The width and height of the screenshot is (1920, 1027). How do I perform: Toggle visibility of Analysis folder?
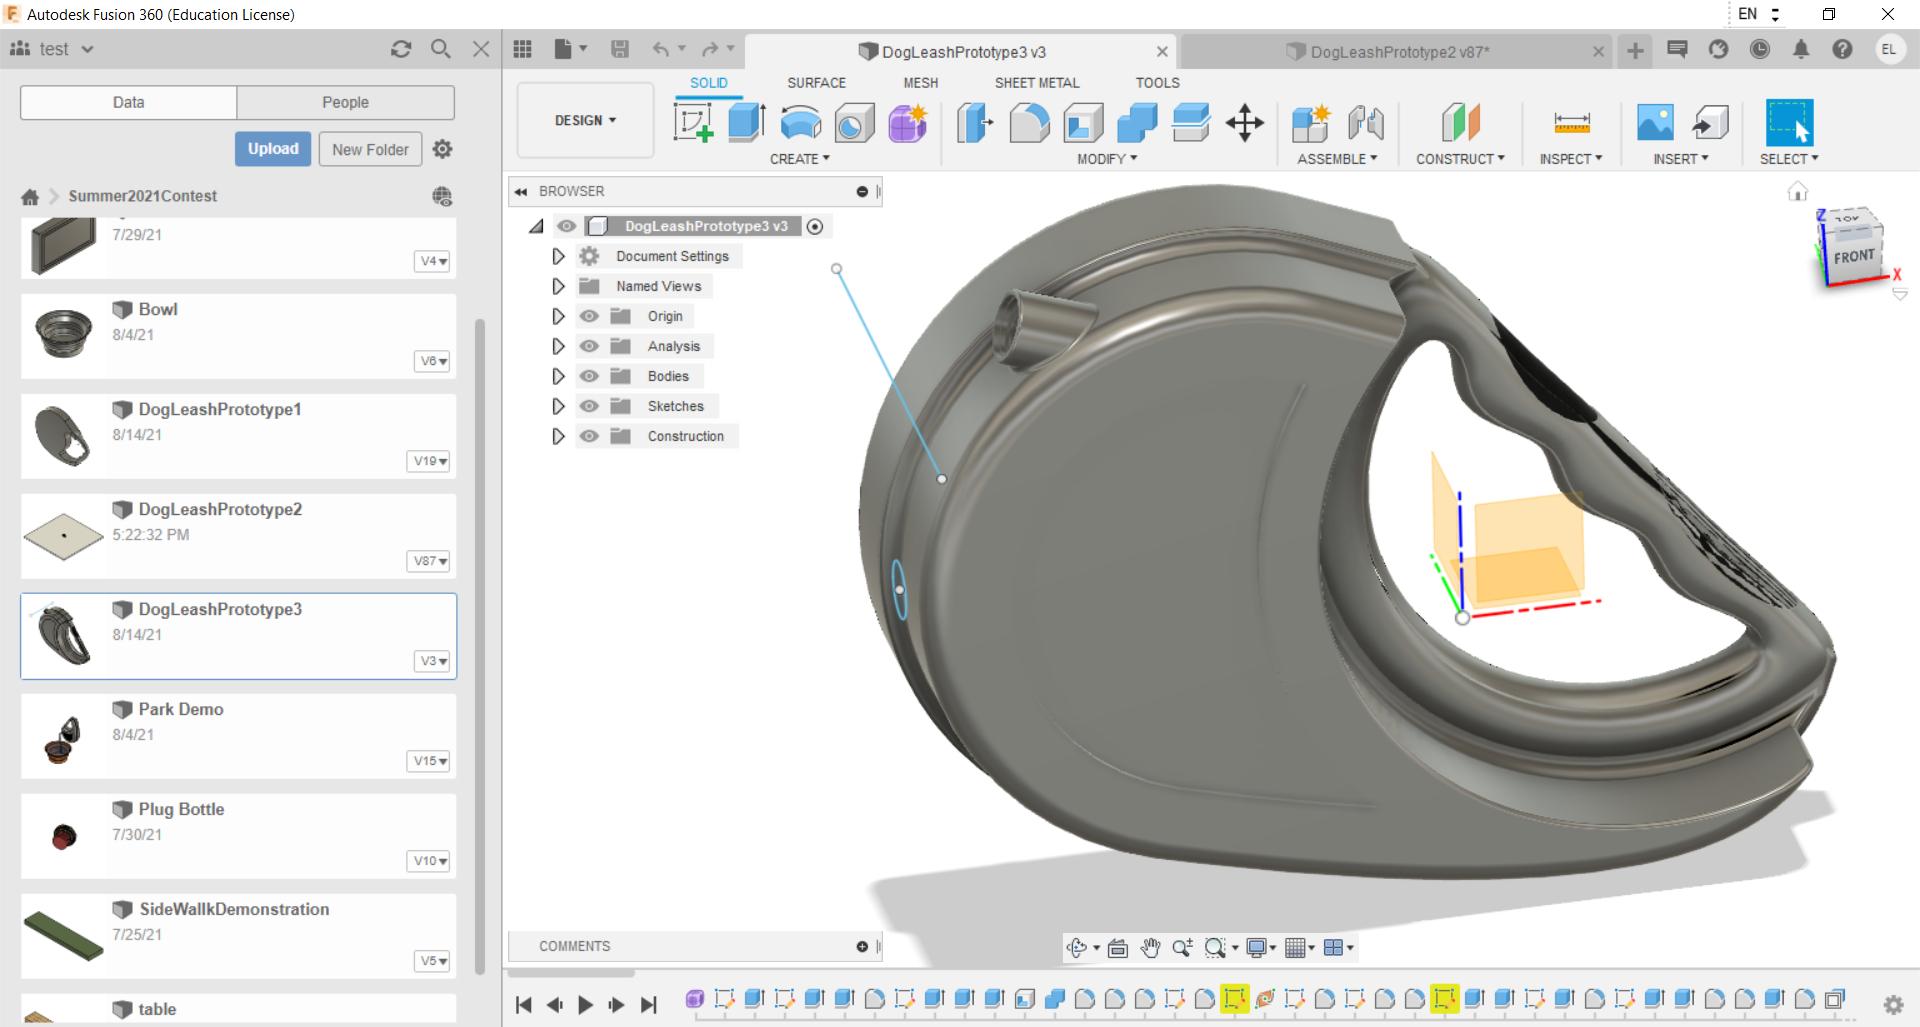(x=589, y=346)
